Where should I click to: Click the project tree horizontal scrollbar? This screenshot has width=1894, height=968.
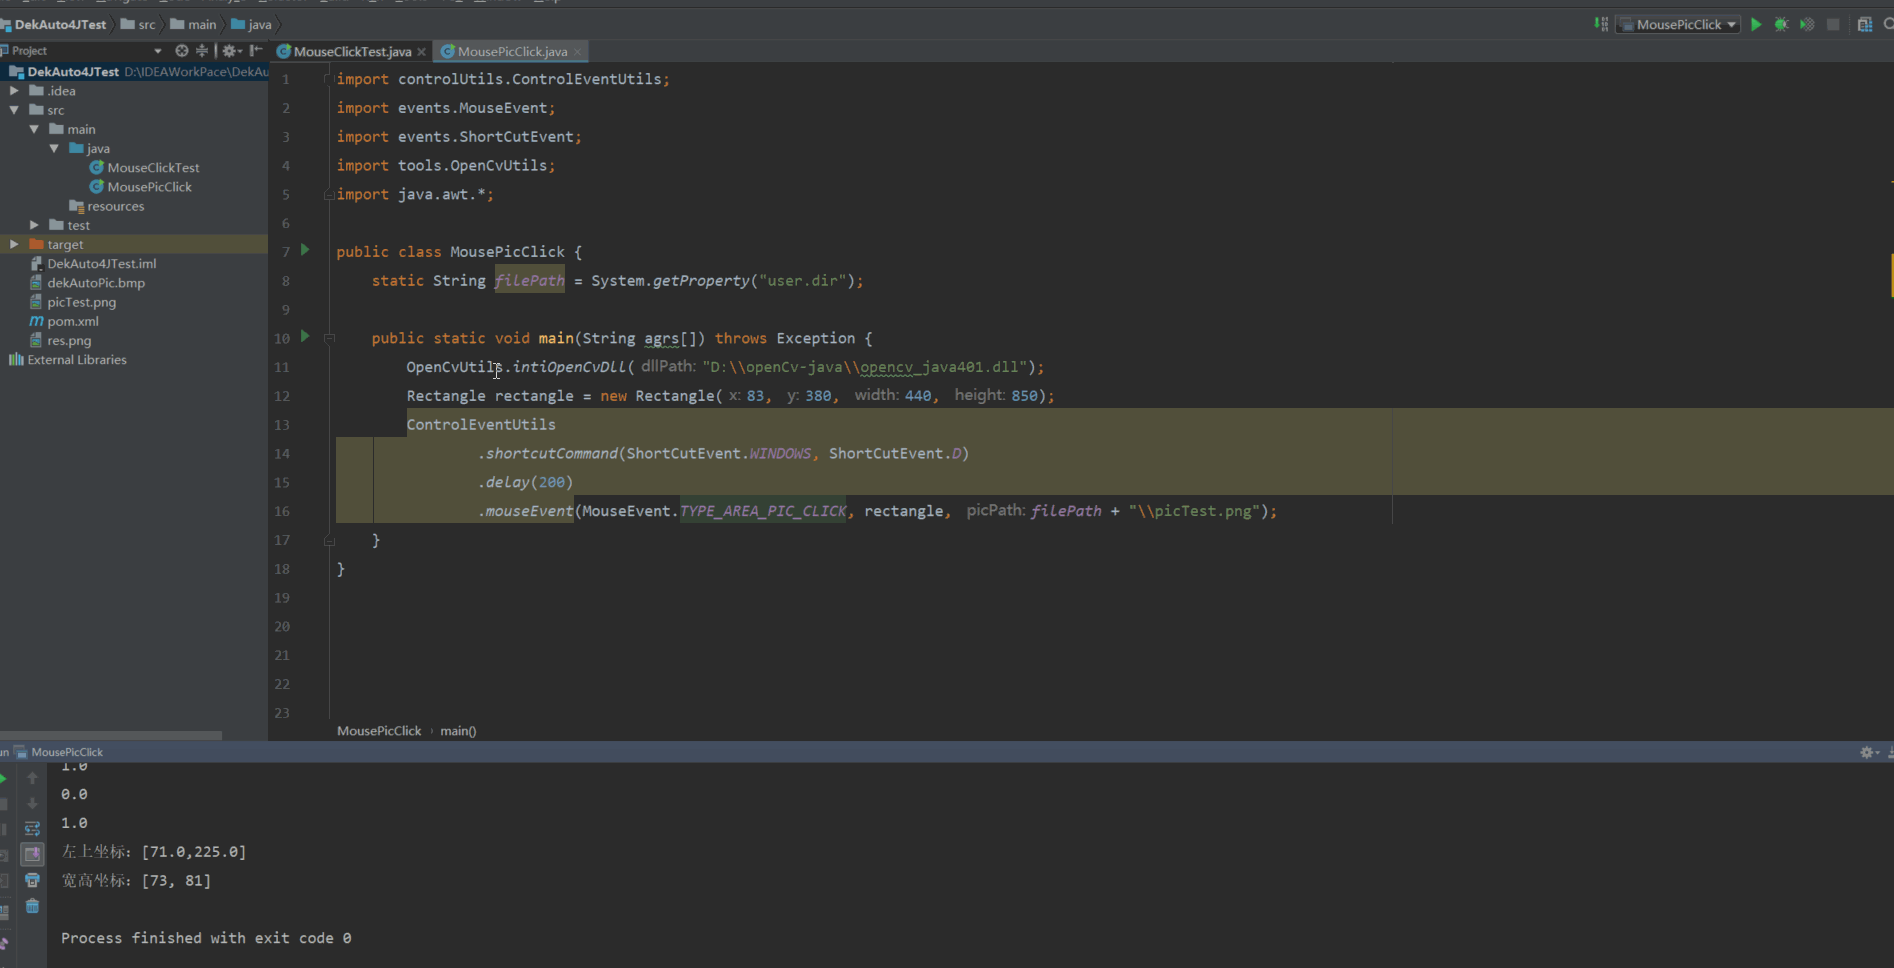pyautogui.click(x=111, y=735)
